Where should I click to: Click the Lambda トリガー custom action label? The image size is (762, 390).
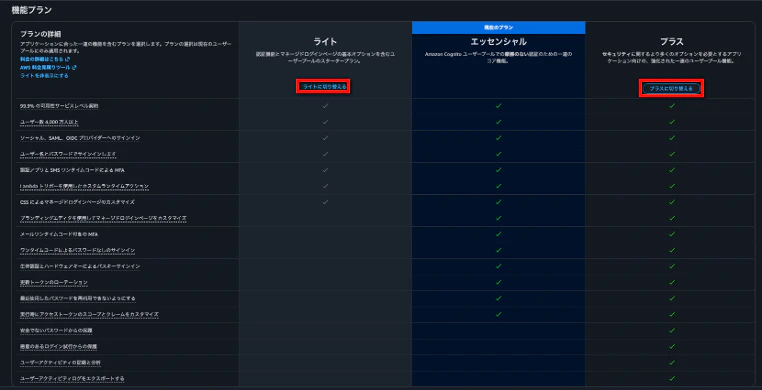click(84, 186)
